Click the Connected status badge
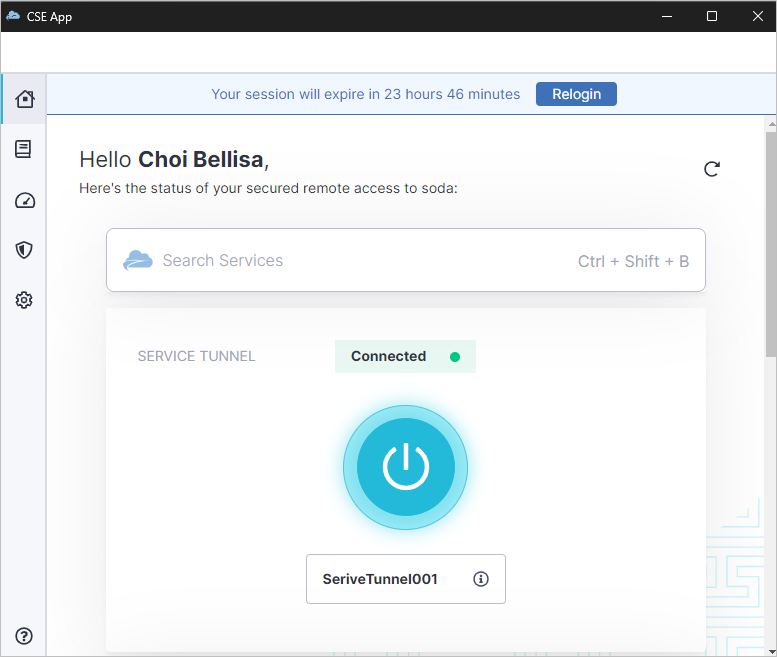 405,356
